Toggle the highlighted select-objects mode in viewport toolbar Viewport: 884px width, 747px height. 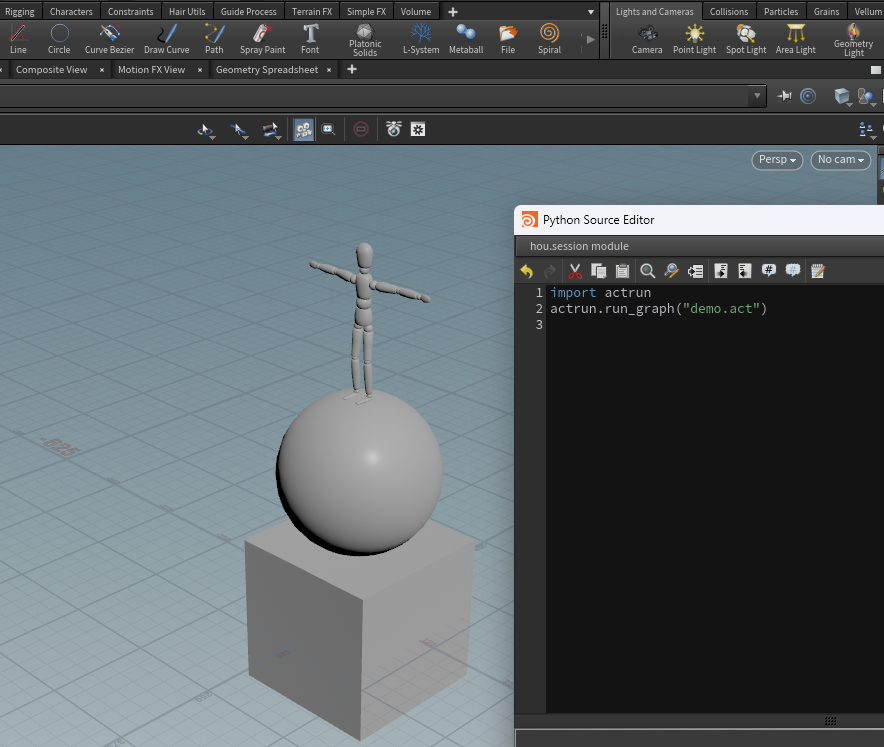point(303,129)
